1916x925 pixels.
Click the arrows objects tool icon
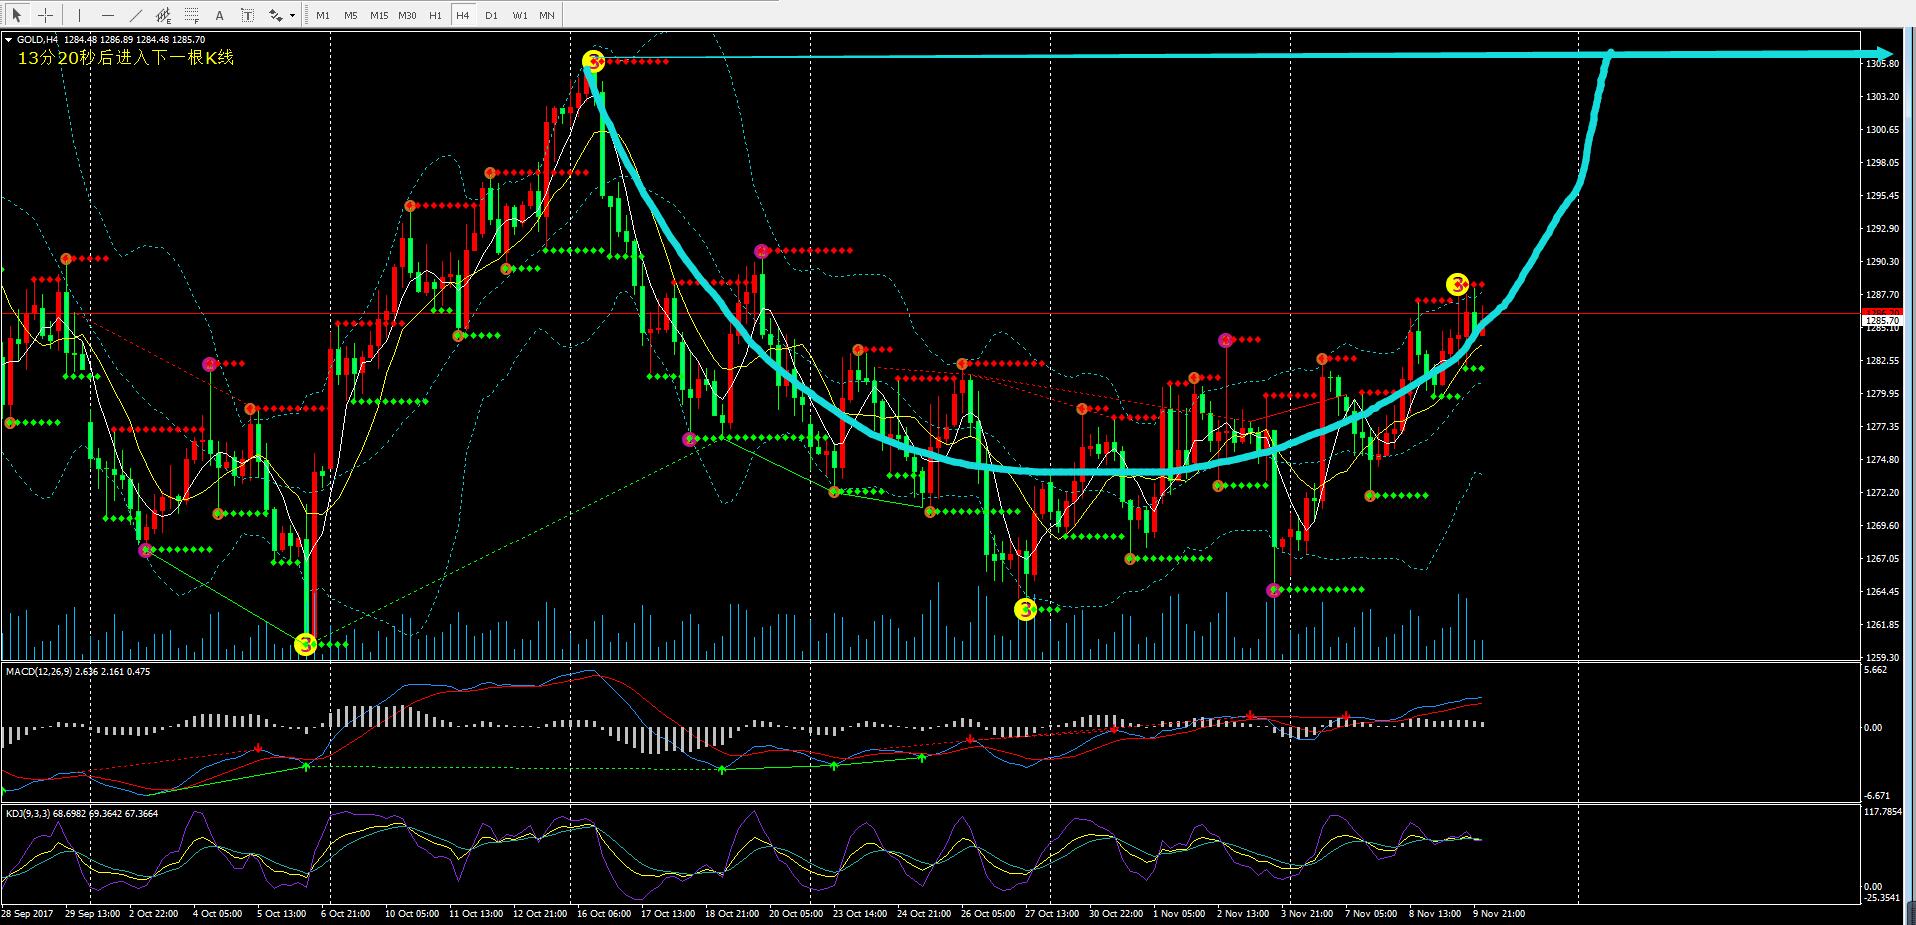pyautogui.click(x=275, y=15)
